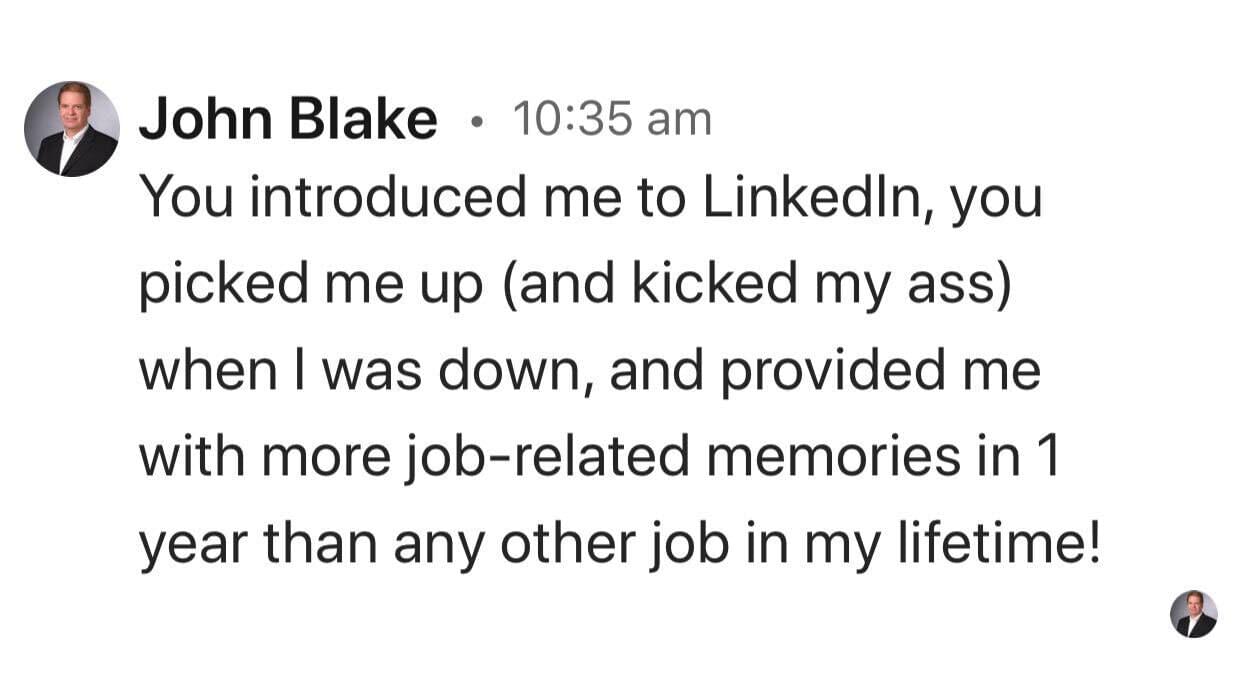Image resolution: width=1242 pixels, height=677 pixels.
Task: Click the word "introduced" in the message
Action: 388,198
